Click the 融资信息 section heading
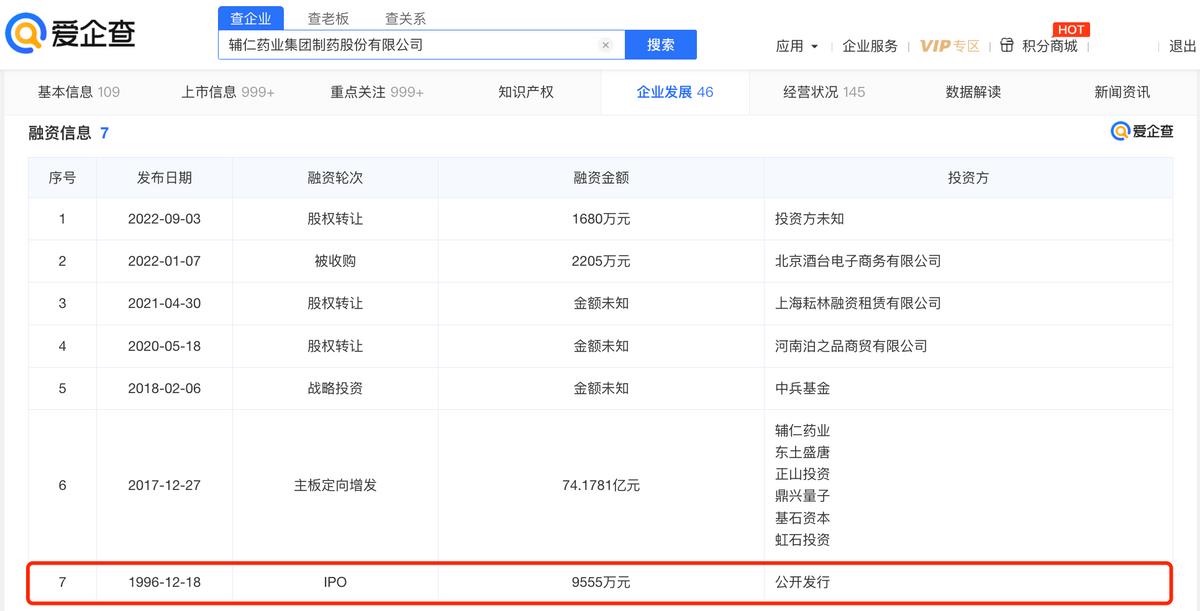Viewport: 1200px width, 611px height. pyautogui.click(x=60, y=132)
